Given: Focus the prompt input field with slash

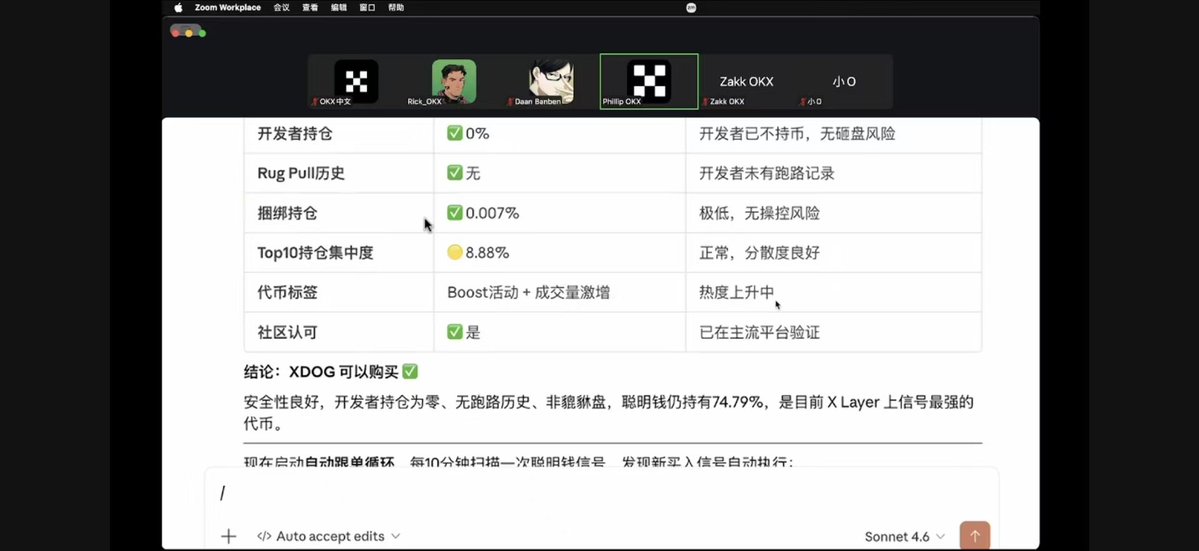Looking at the screenshot, I should coord(601,494).
